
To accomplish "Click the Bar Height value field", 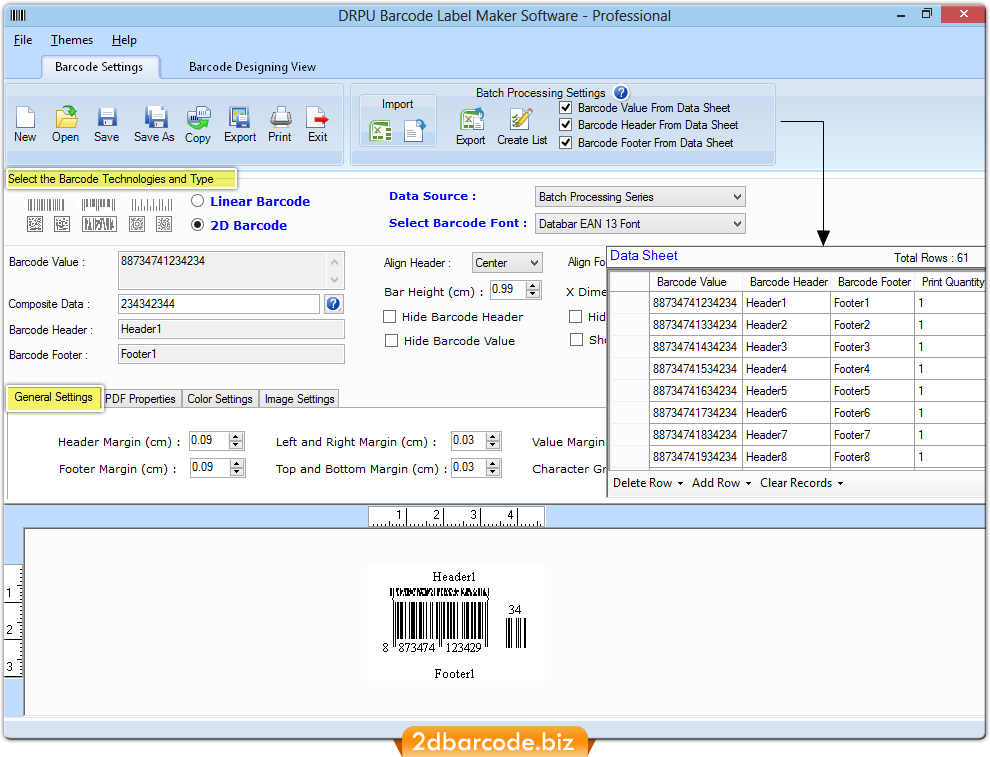I will (x=508, y=289).
